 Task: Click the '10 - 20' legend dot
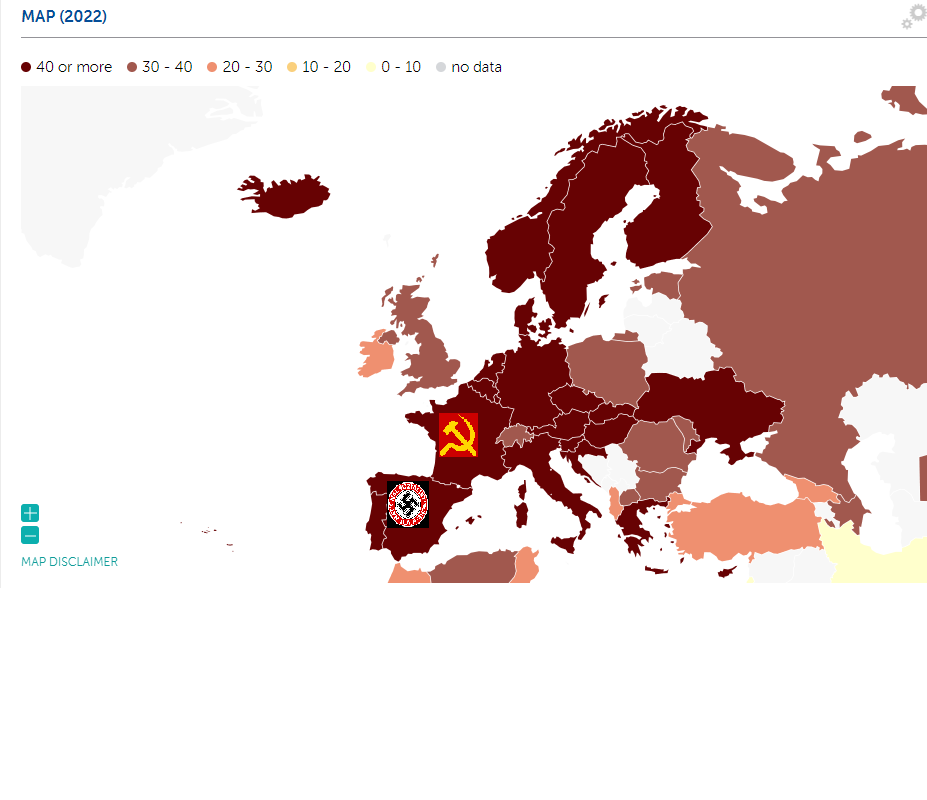click(x=292, y=67)
